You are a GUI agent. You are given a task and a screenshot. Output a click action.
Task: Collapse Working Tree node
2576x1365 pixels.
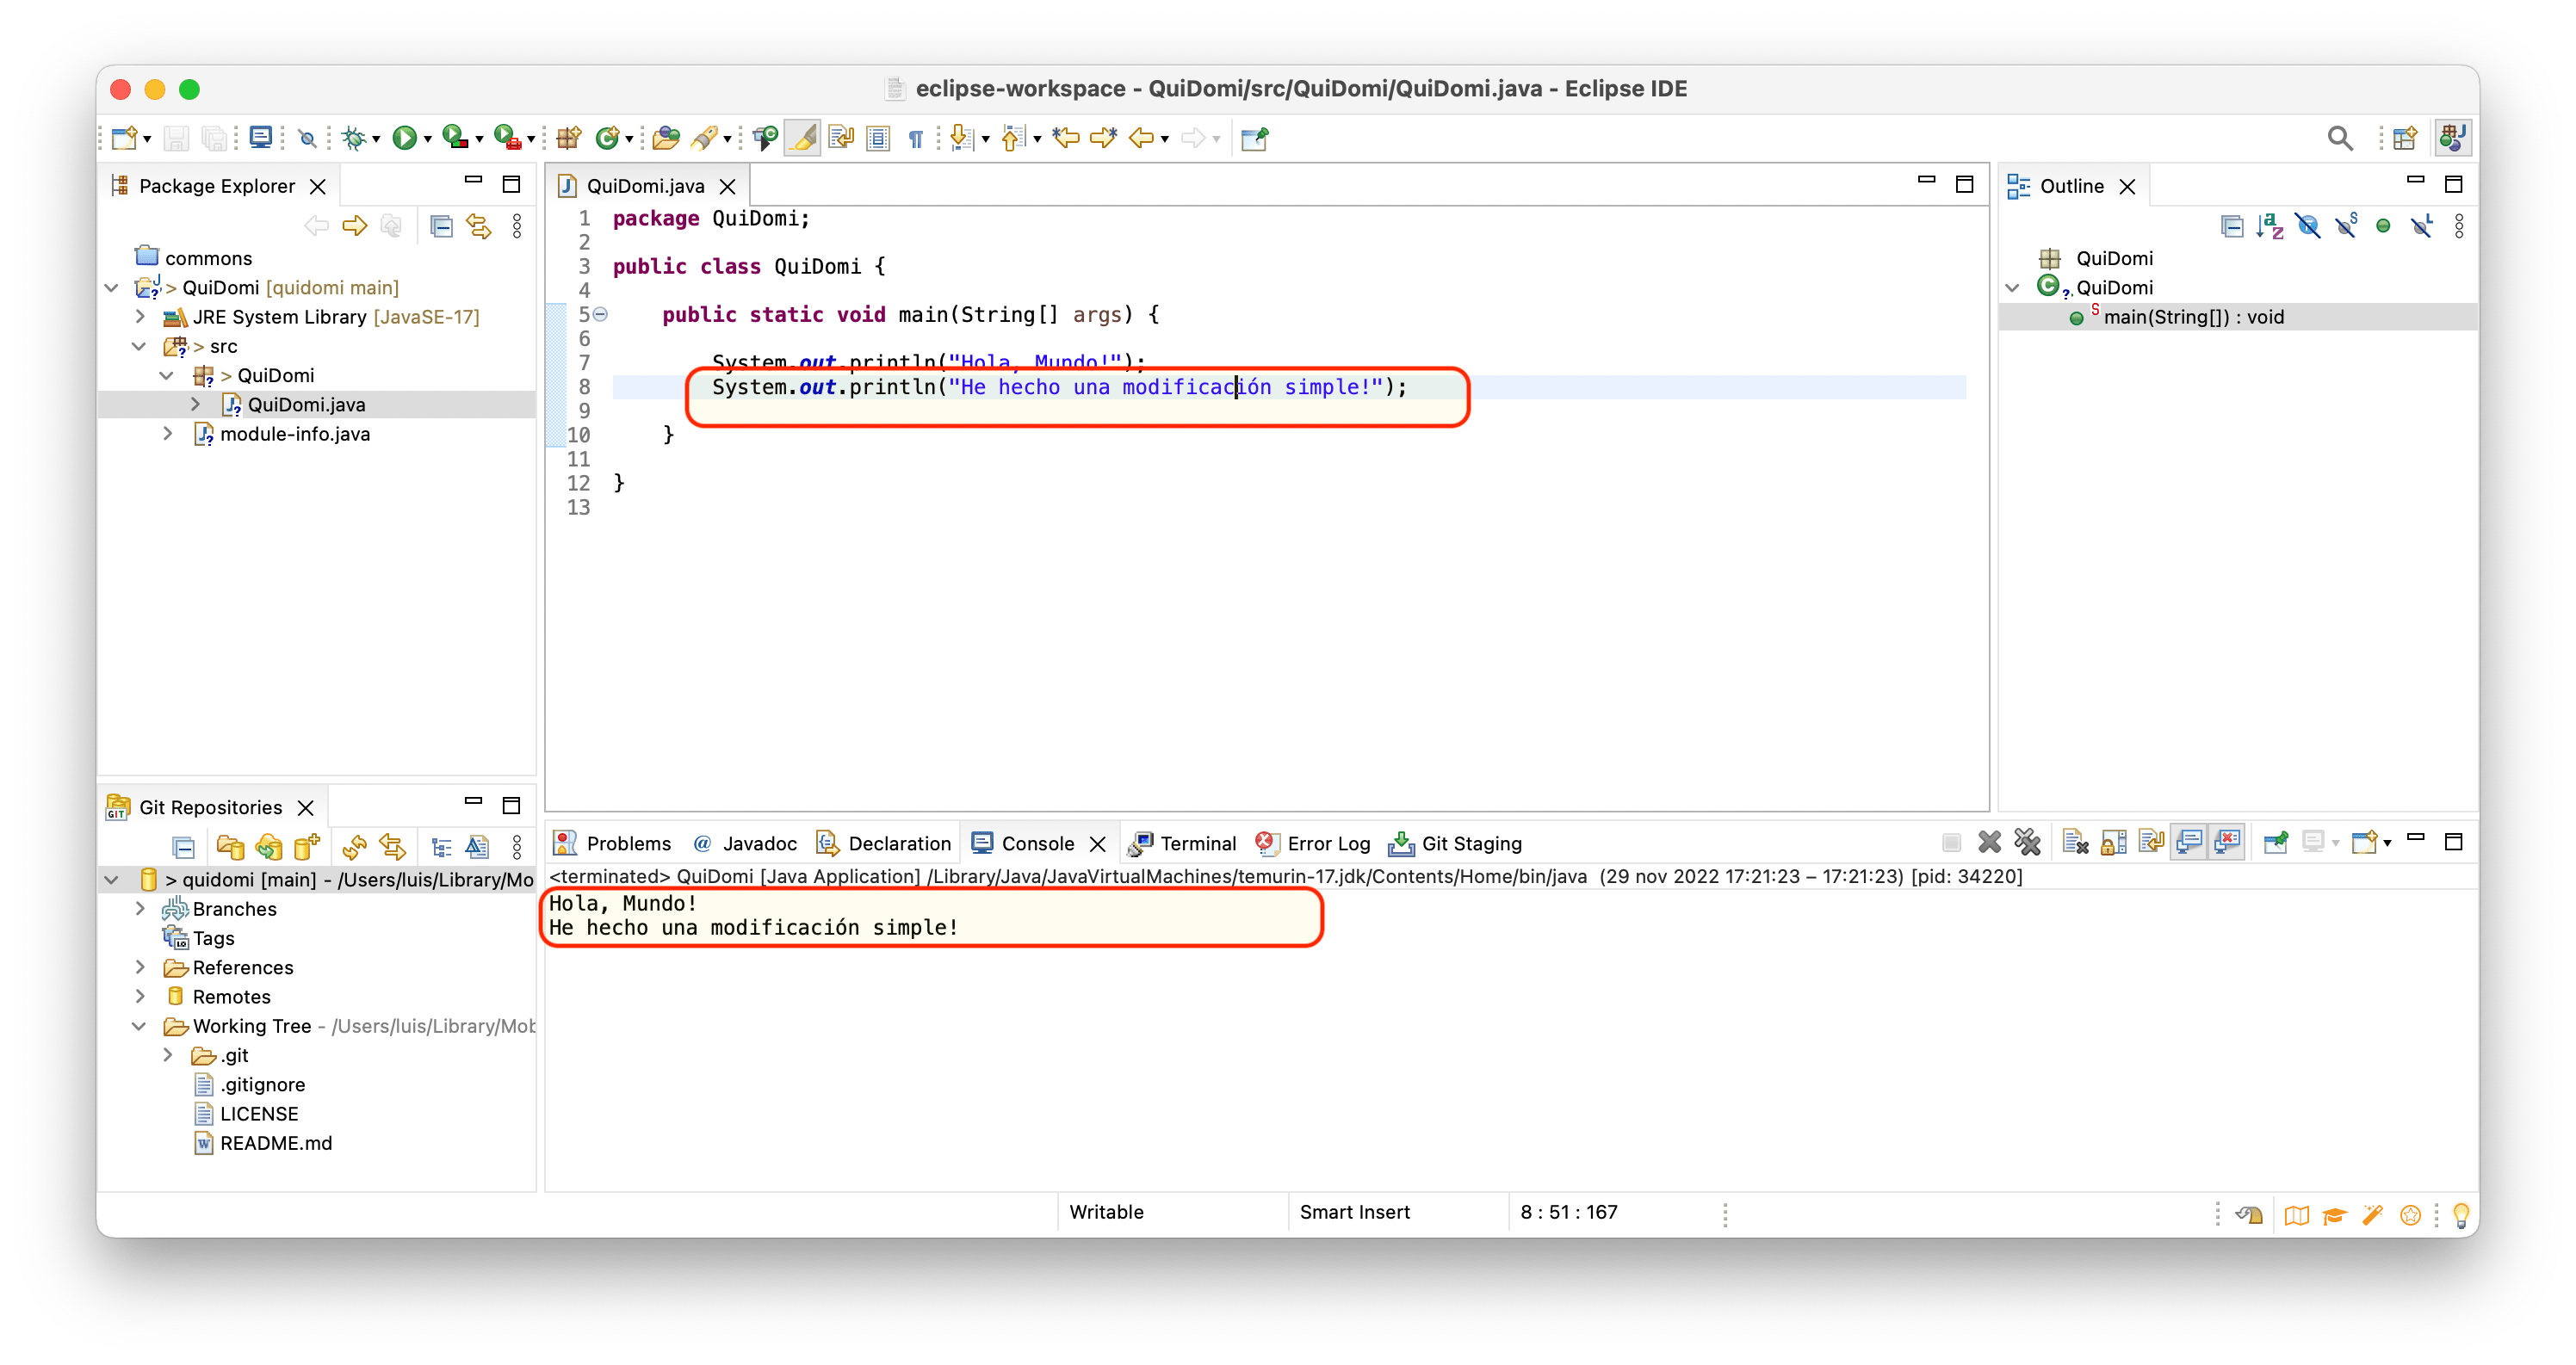pos(139,1026)
